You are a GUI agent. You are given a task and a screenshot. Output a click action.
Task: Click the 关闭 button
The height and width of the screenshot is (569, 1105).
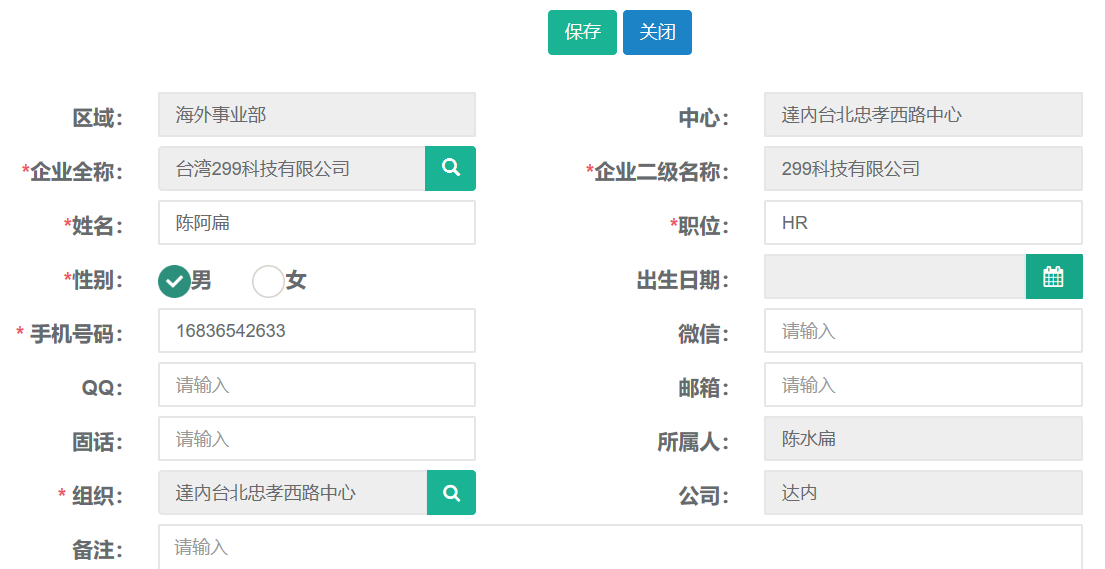[x=657, y=32]
